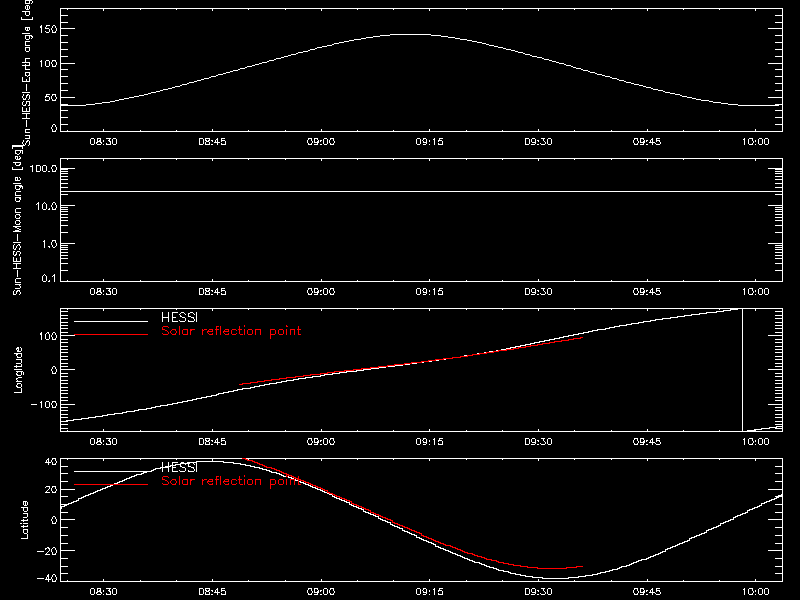The image size is (800, 600).
Task: Click 10:00 tick under Earth angle plot
Action: tap(756, 142)
